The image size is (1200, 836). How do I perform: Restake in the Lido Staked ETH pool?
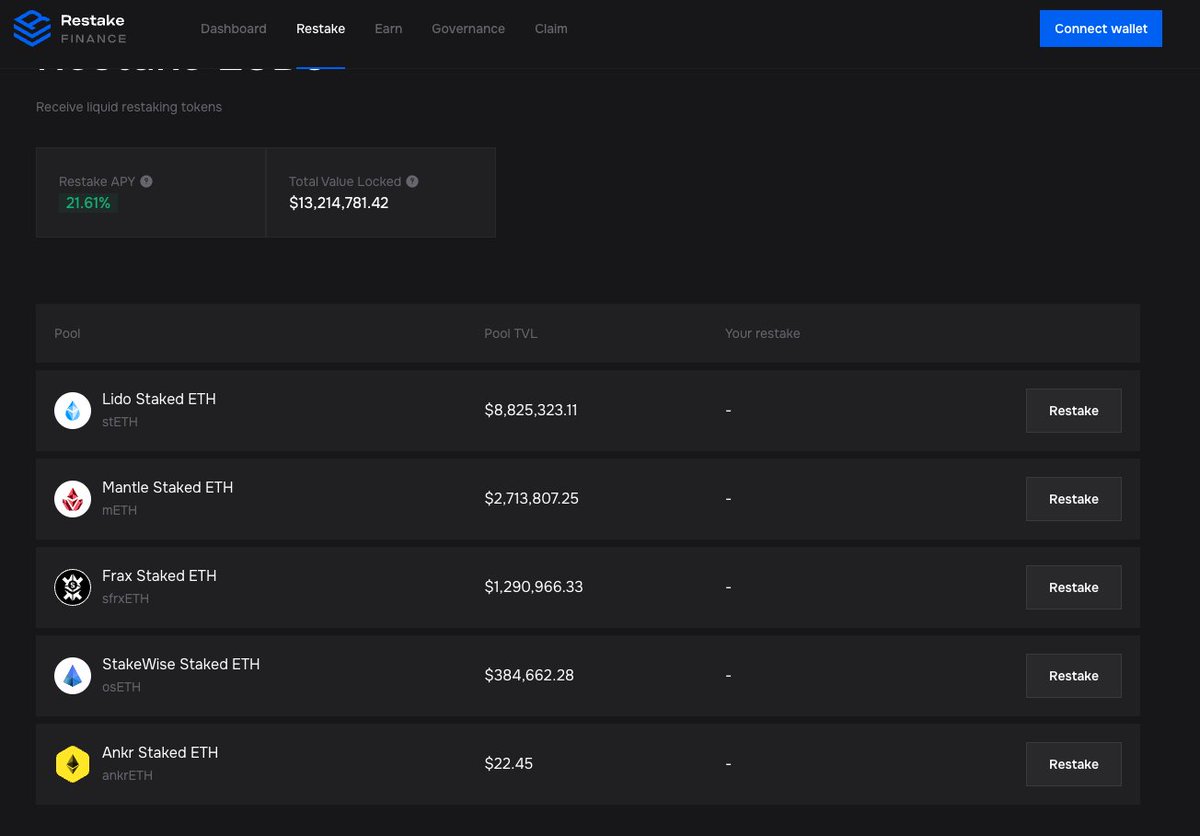[1073, 411]
